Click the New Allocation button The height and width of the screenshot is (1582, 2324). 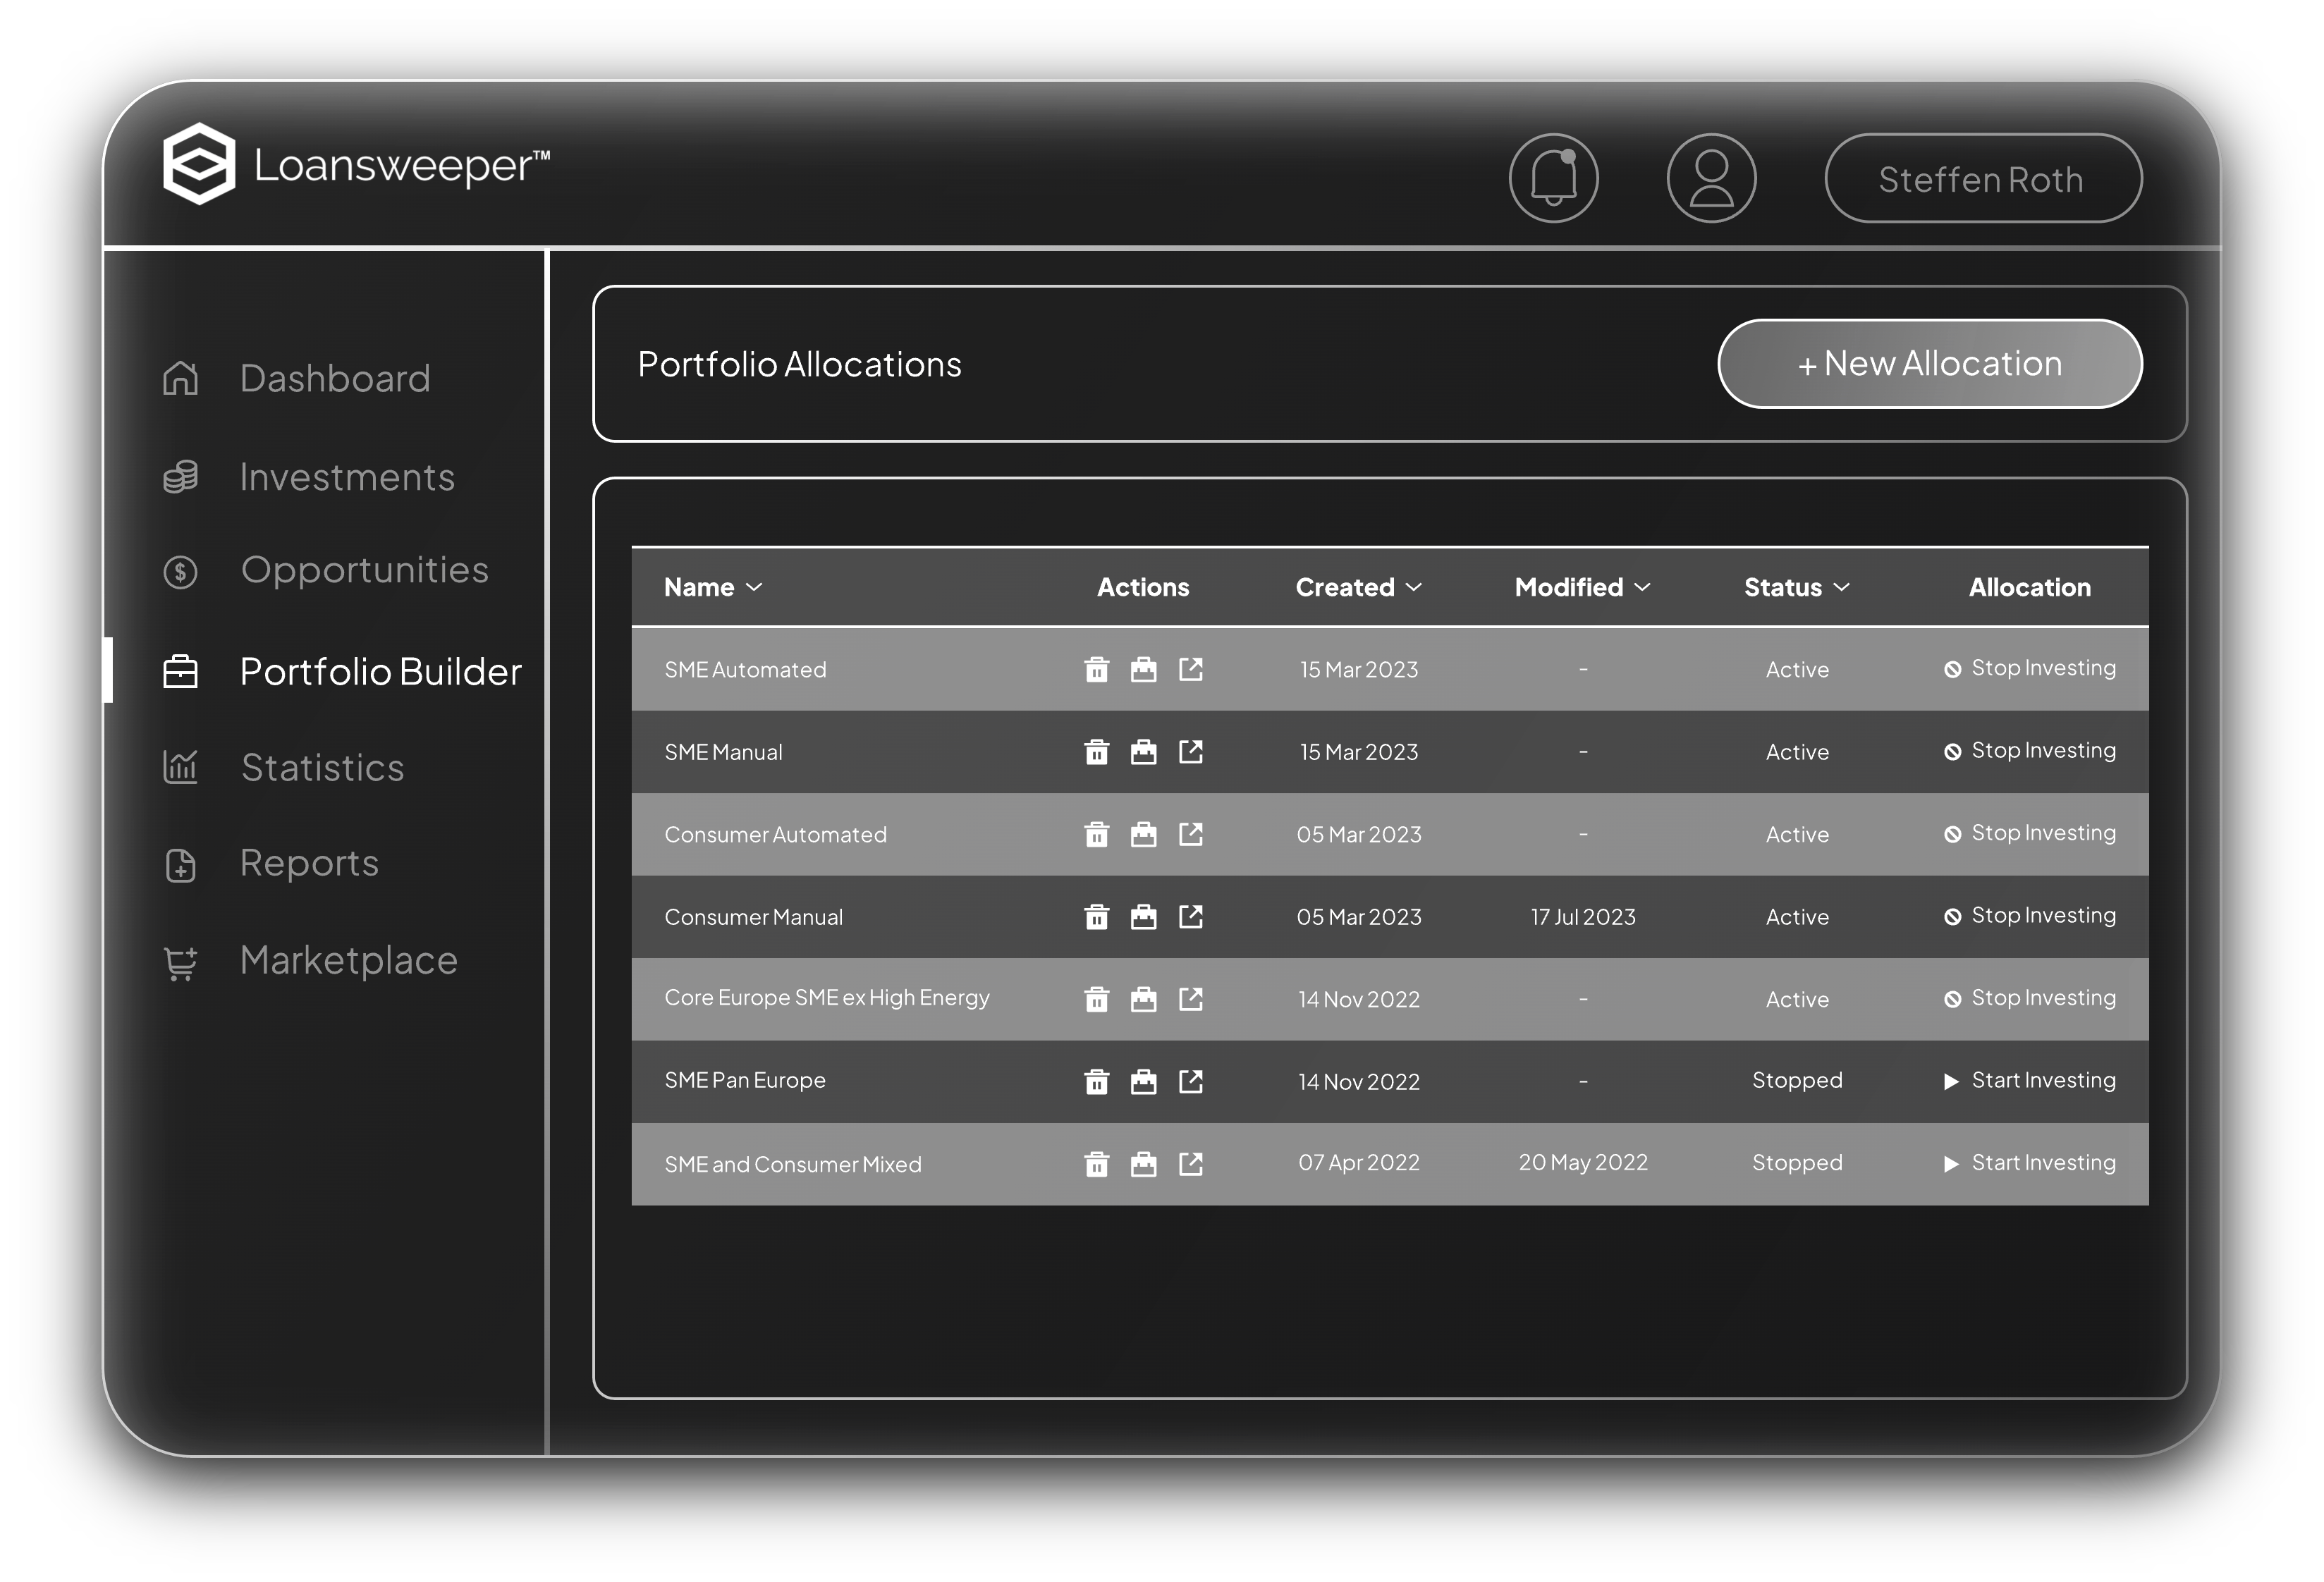[1930, 364]
